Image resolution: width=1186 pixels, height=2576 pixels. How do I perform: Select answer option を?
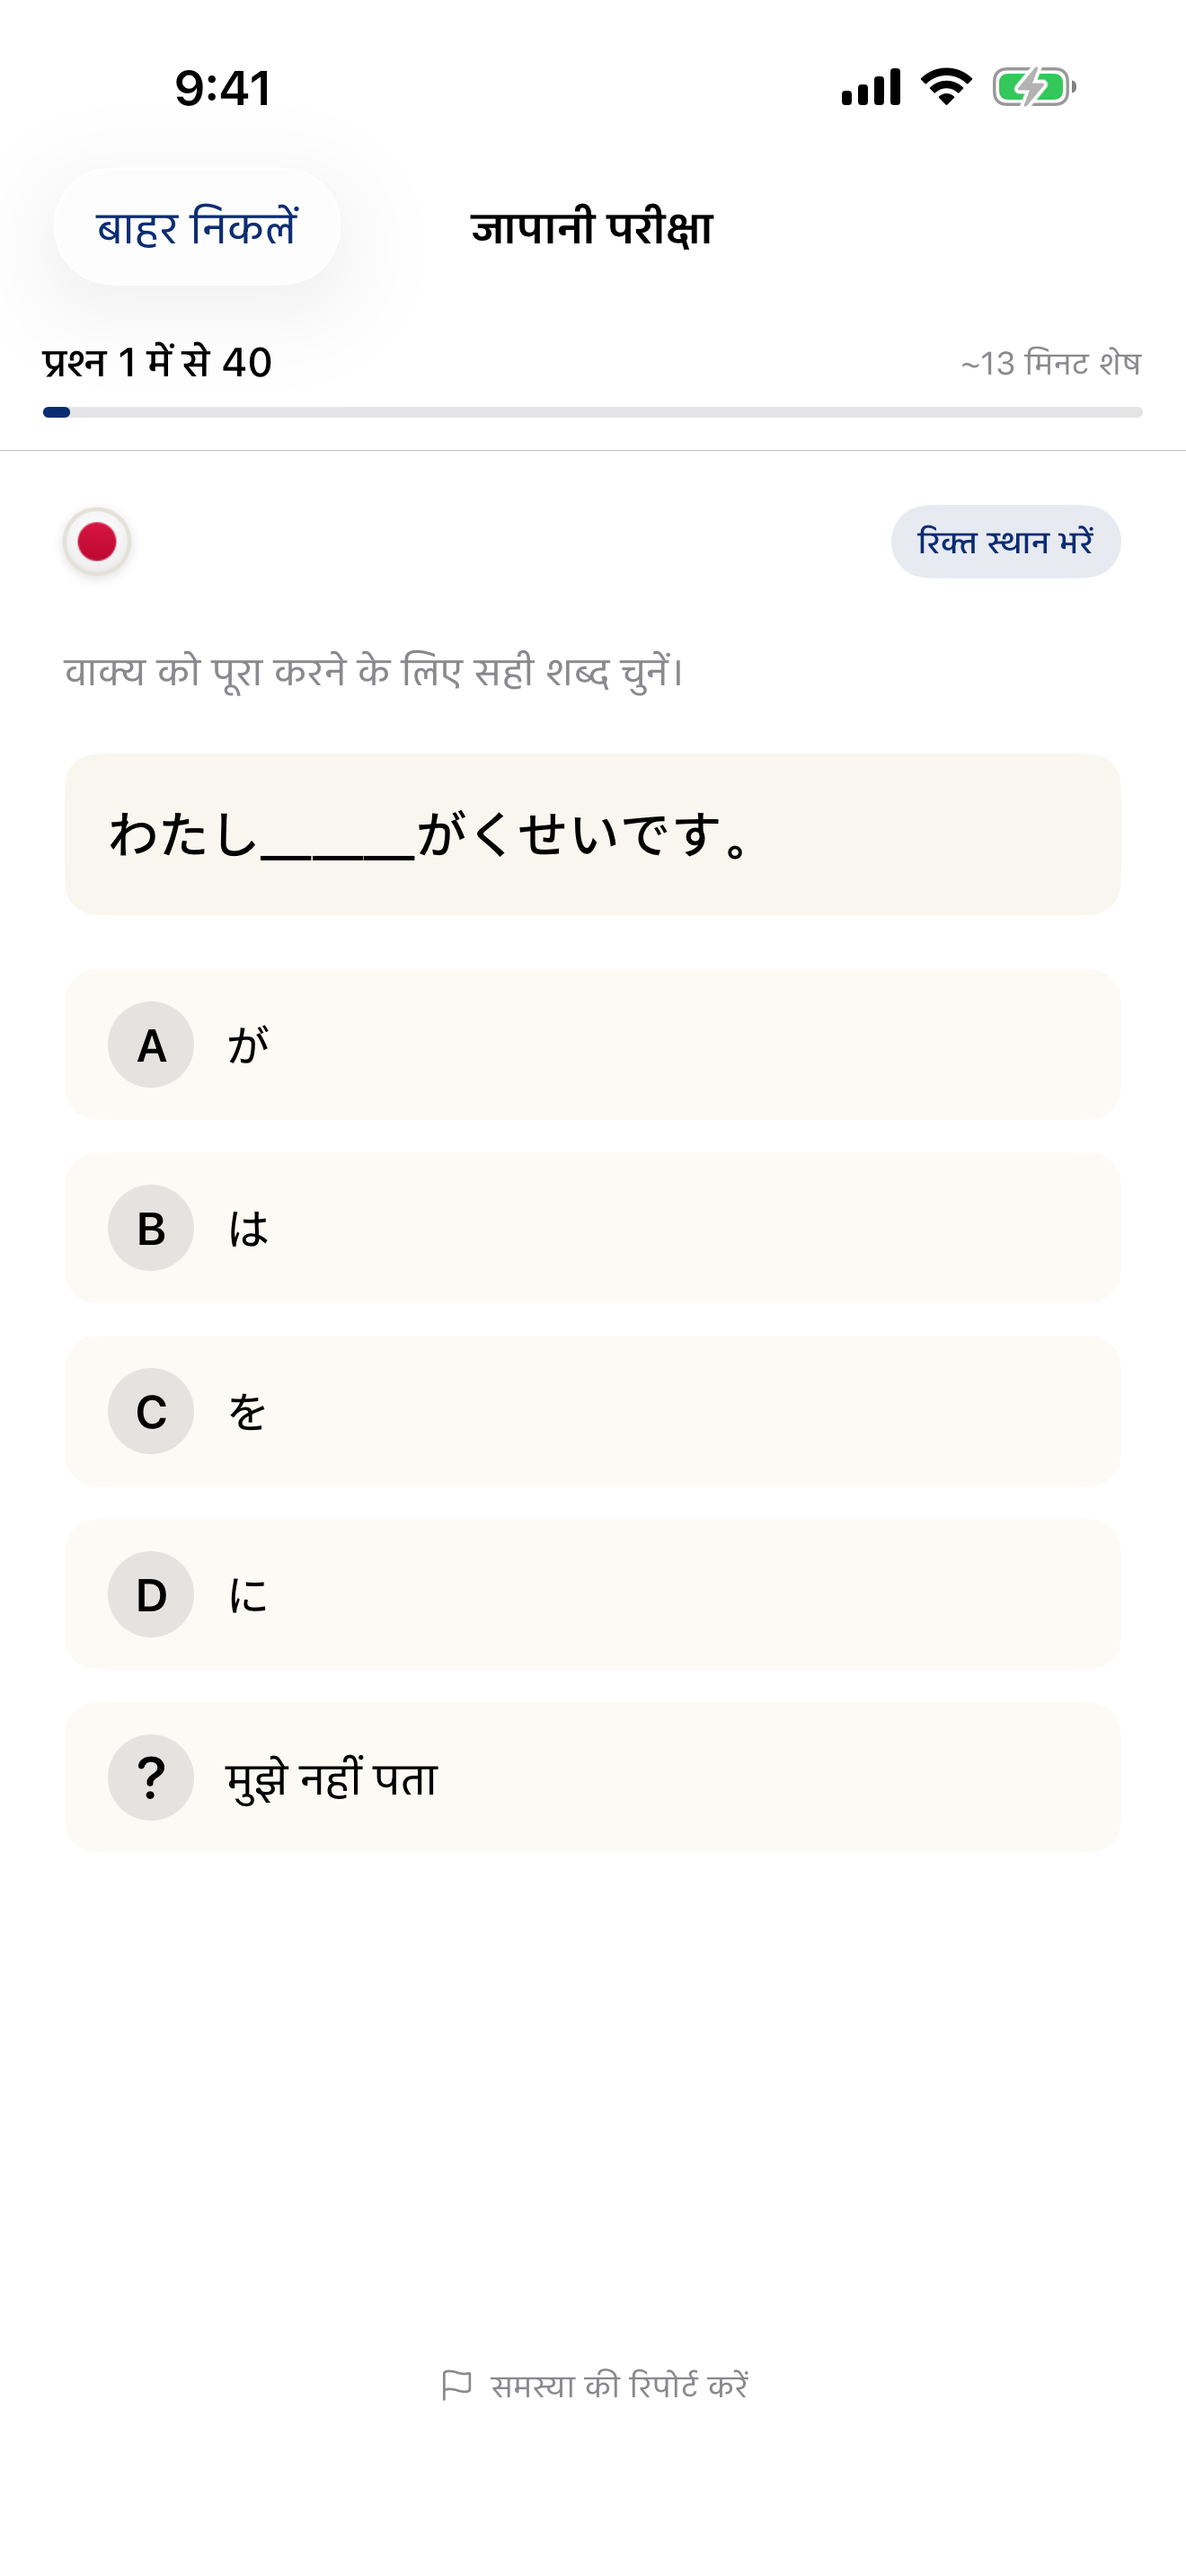592,1412
